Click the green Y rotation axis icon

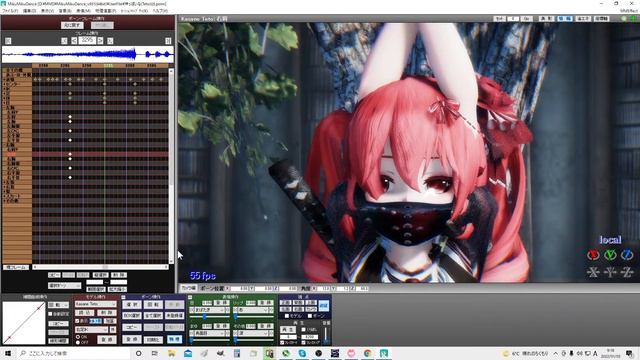pyautogui.click(x=610, y=255)
